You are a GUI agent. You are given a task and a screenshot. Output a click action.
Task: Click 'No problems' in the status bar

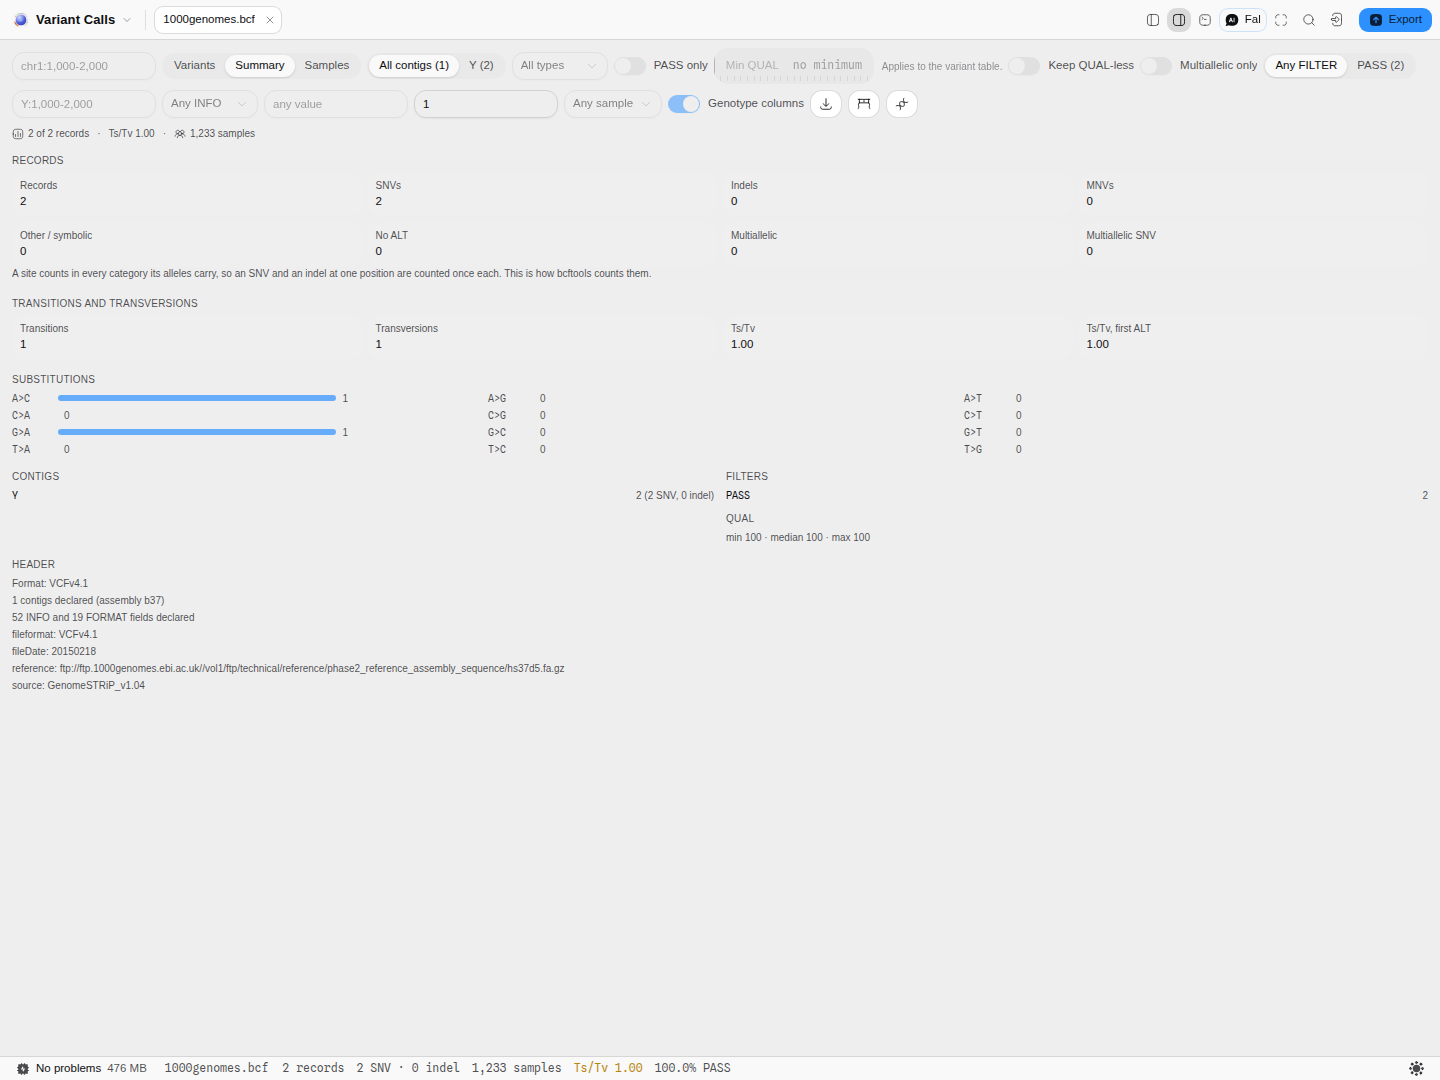[69, 1069]
